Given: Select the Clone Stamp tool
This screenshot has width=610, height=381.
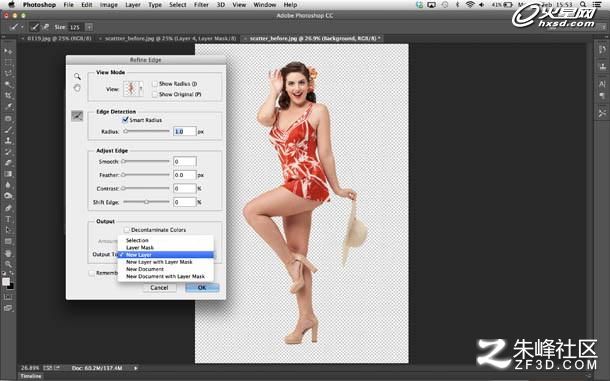Looking at the screenshot, I should 8,140.
